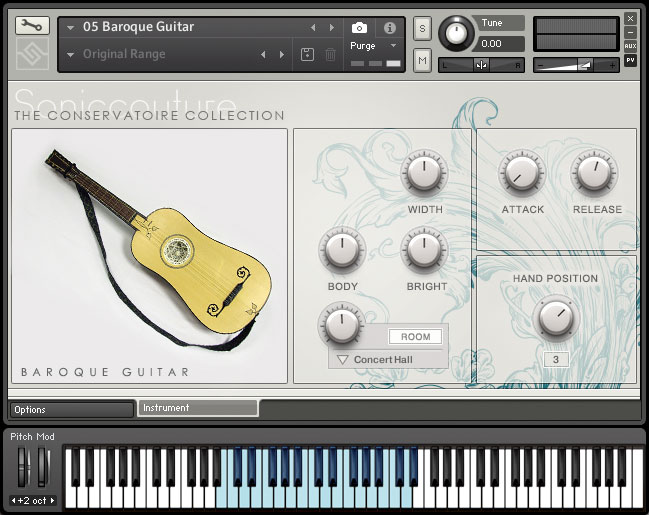The image size is (649, 515).
Task: Open AUX sends panel
Action: [x=630, y=46]
